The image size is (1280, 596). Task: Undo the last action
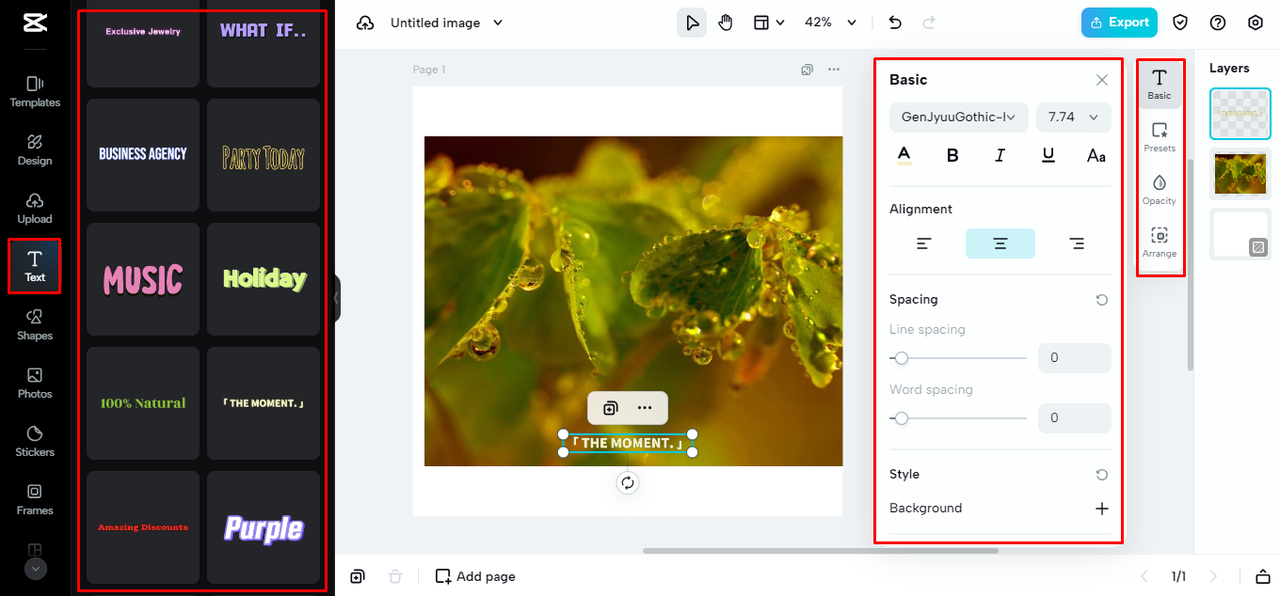click(x=895, y=22)
